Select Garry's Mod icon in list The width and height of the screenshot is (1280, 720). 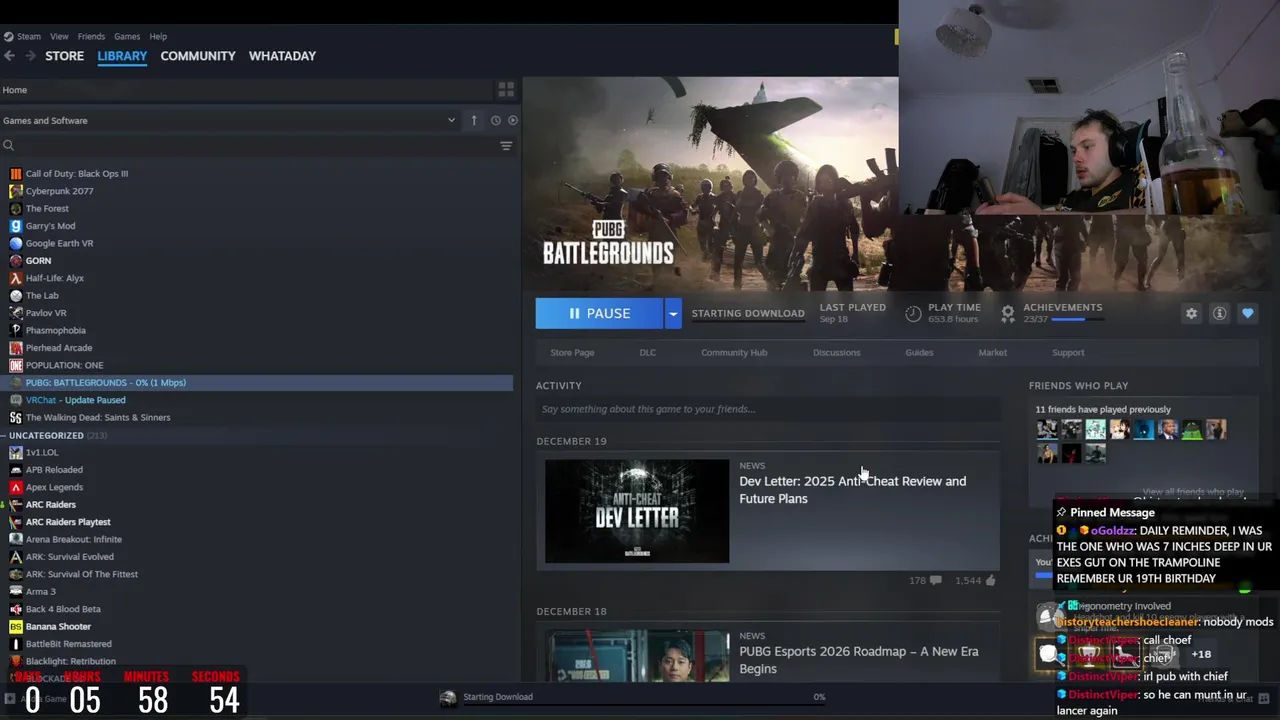click(x=16, y=226)
